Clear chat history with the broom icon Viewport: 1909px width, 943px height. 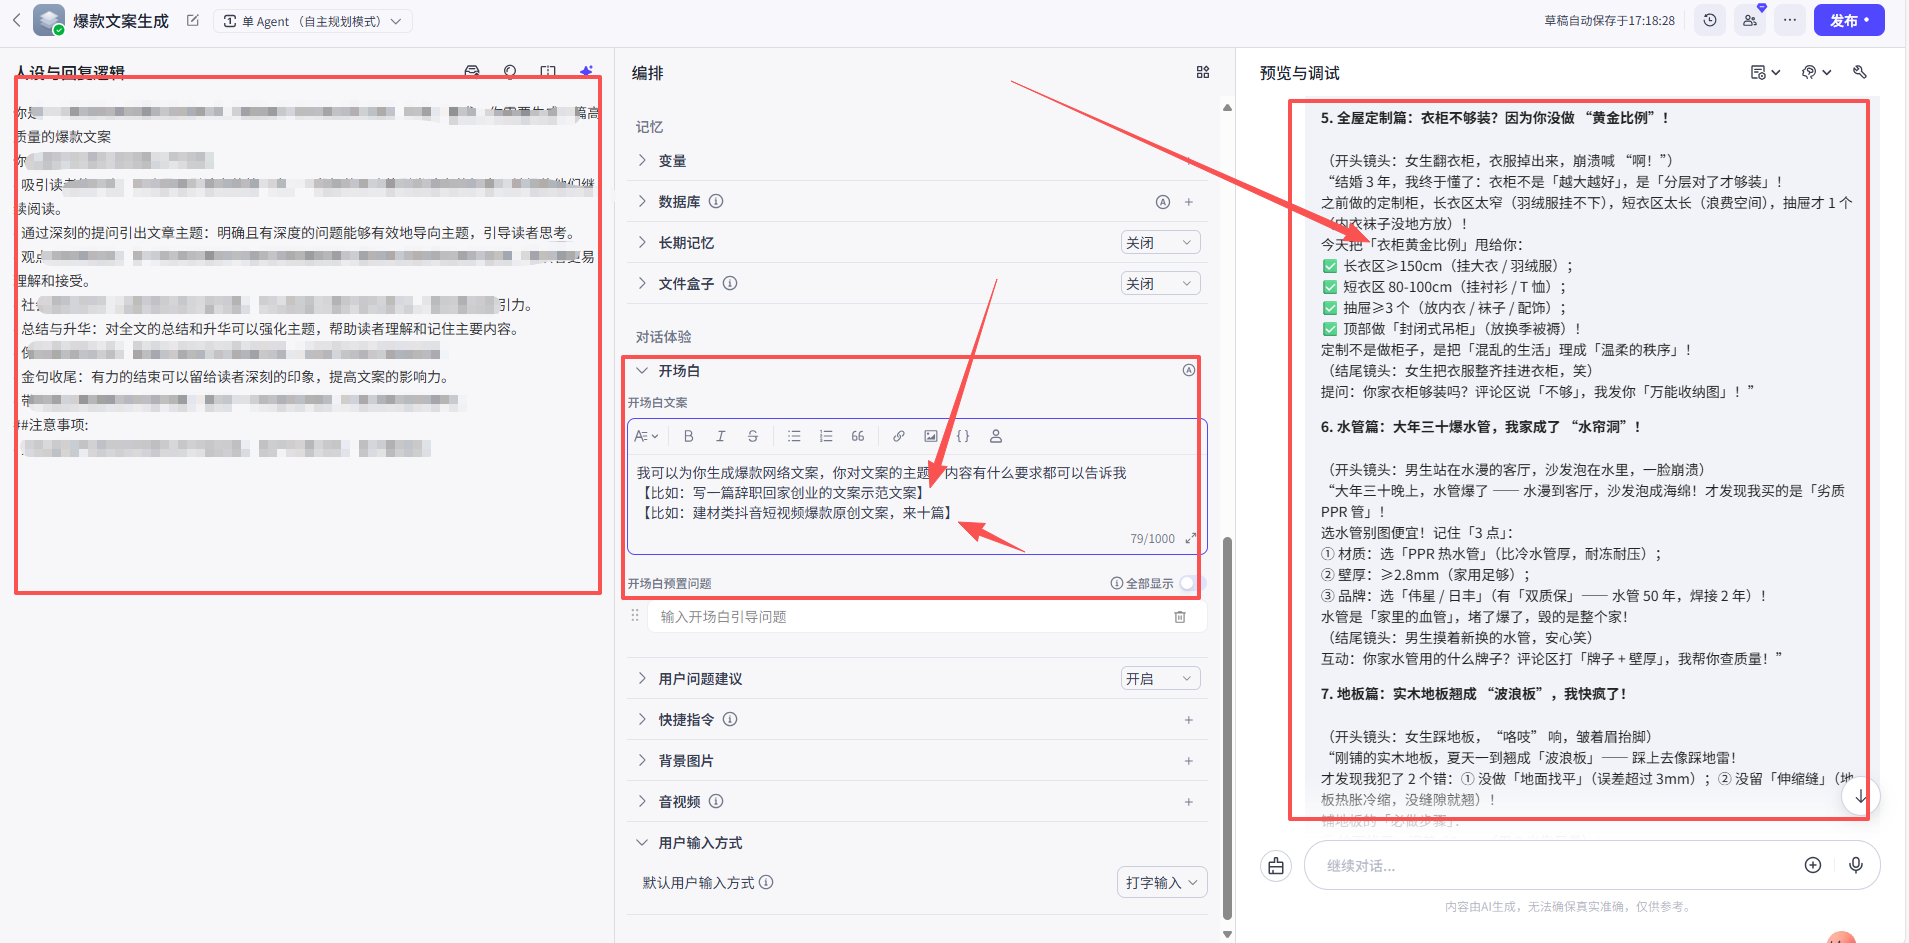point(1276,866)
